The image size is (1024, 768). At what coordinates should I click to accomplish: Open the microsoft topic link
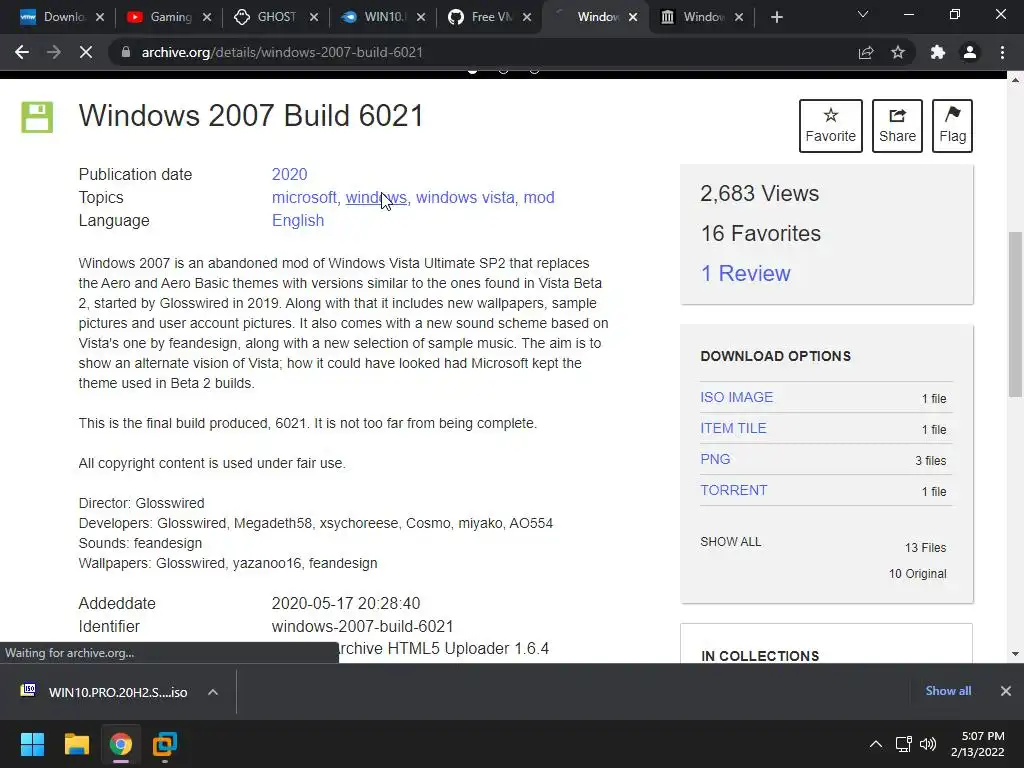(304, 197)
